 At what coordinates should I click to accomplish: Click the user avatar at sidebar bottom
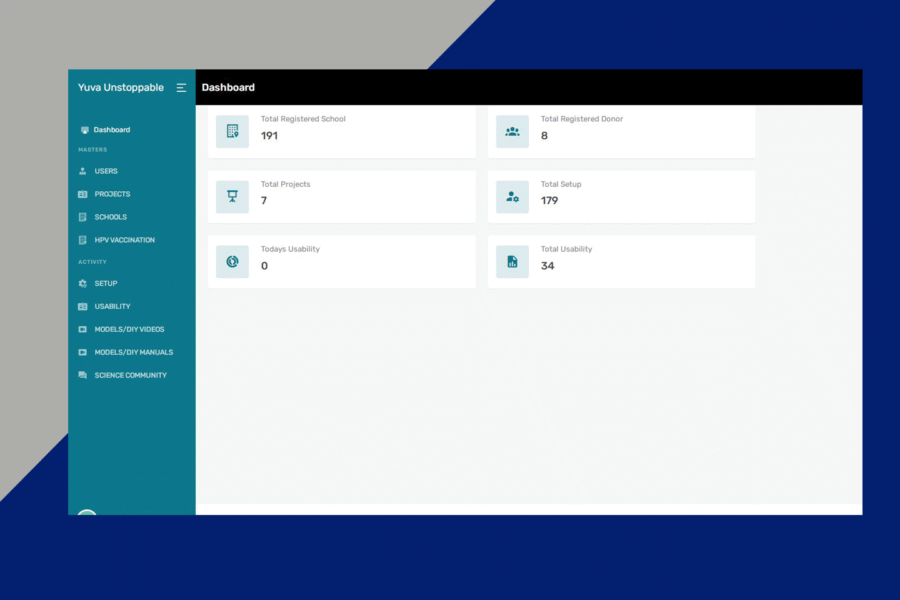pyautogui.click(x=87, y=513)
